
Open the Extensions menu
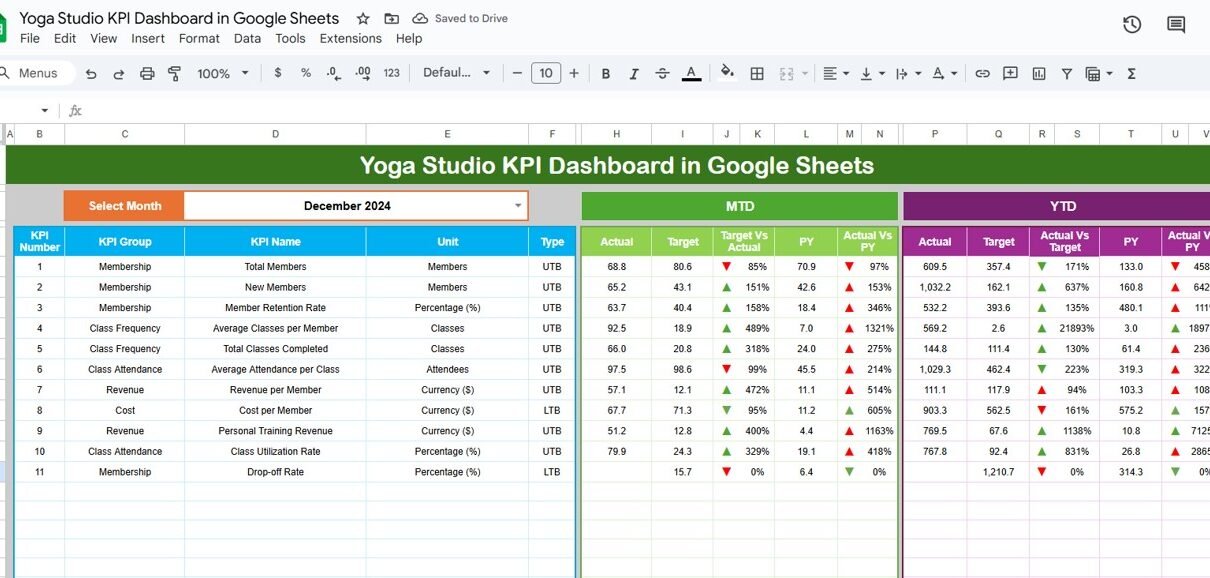(x=350, y=38)
